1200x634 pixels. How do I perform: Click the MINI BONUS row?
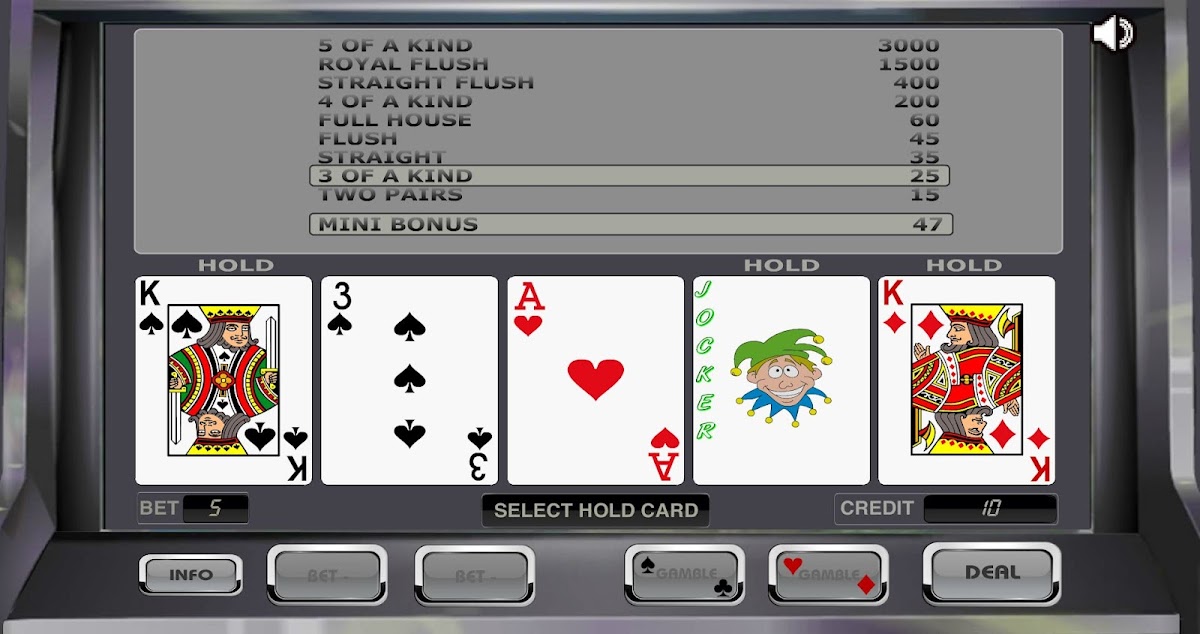pyautogui.click(x=631, y=224)
